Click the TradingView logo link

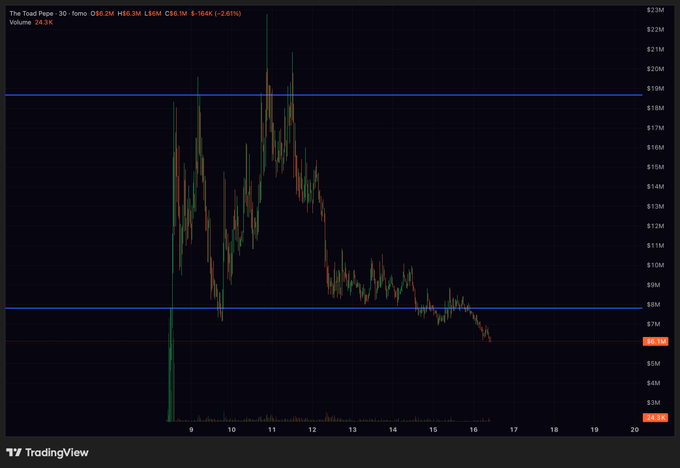click(x=47, y=452)
